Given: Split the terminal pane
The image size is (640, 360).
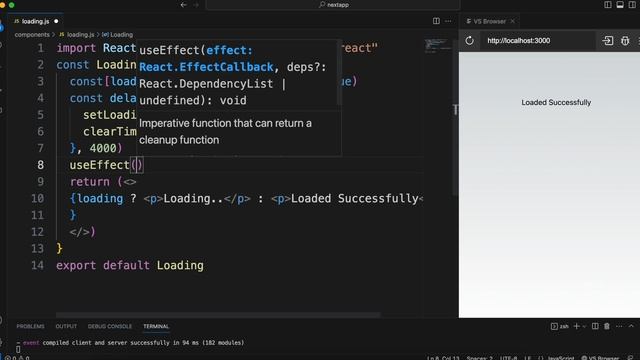Looking at the screenshot, I should 595,326.
